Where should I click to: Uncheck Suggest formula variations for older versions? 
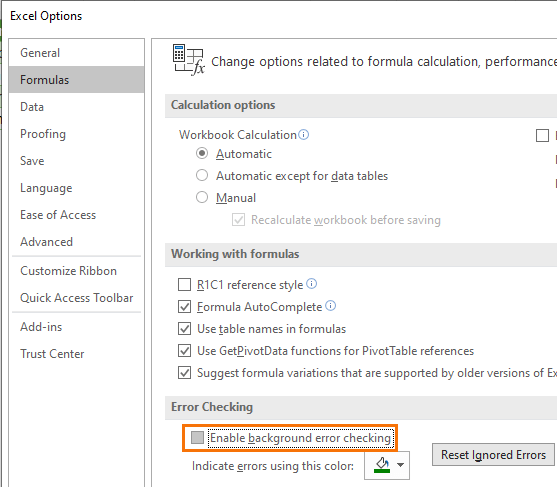[184, 373]
